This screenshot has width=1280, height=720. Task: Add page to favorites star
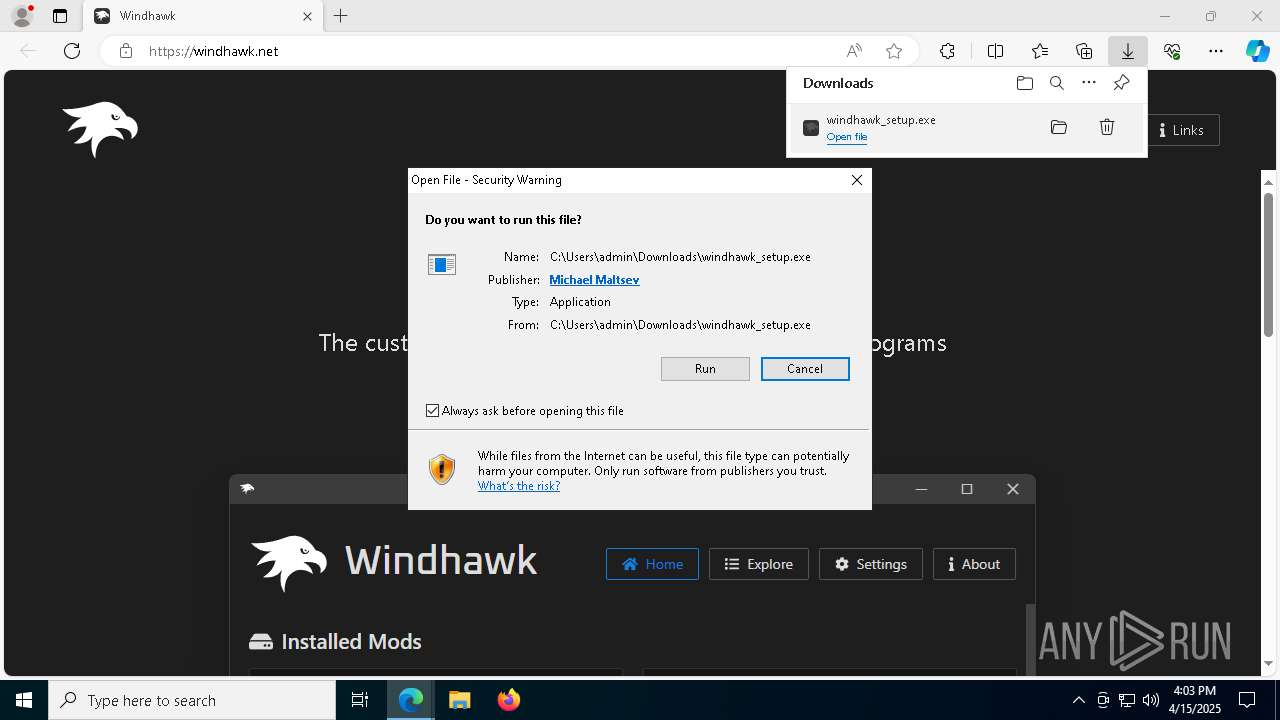click(894, 51)
